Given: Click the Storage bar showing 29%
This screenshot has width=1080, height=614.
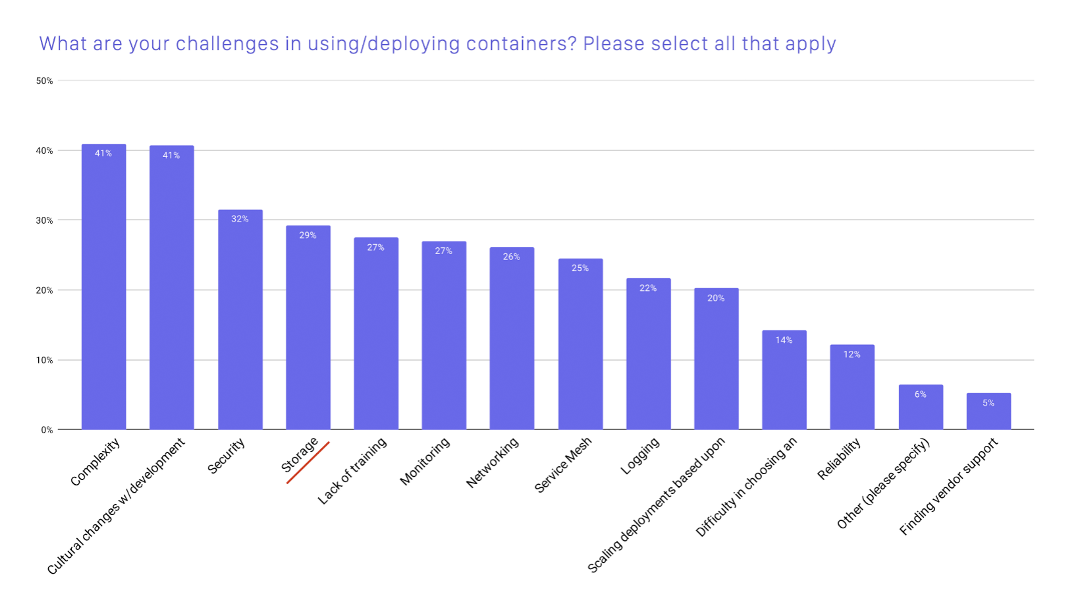Looking at the screenshot, I should (x=308, y=328).
